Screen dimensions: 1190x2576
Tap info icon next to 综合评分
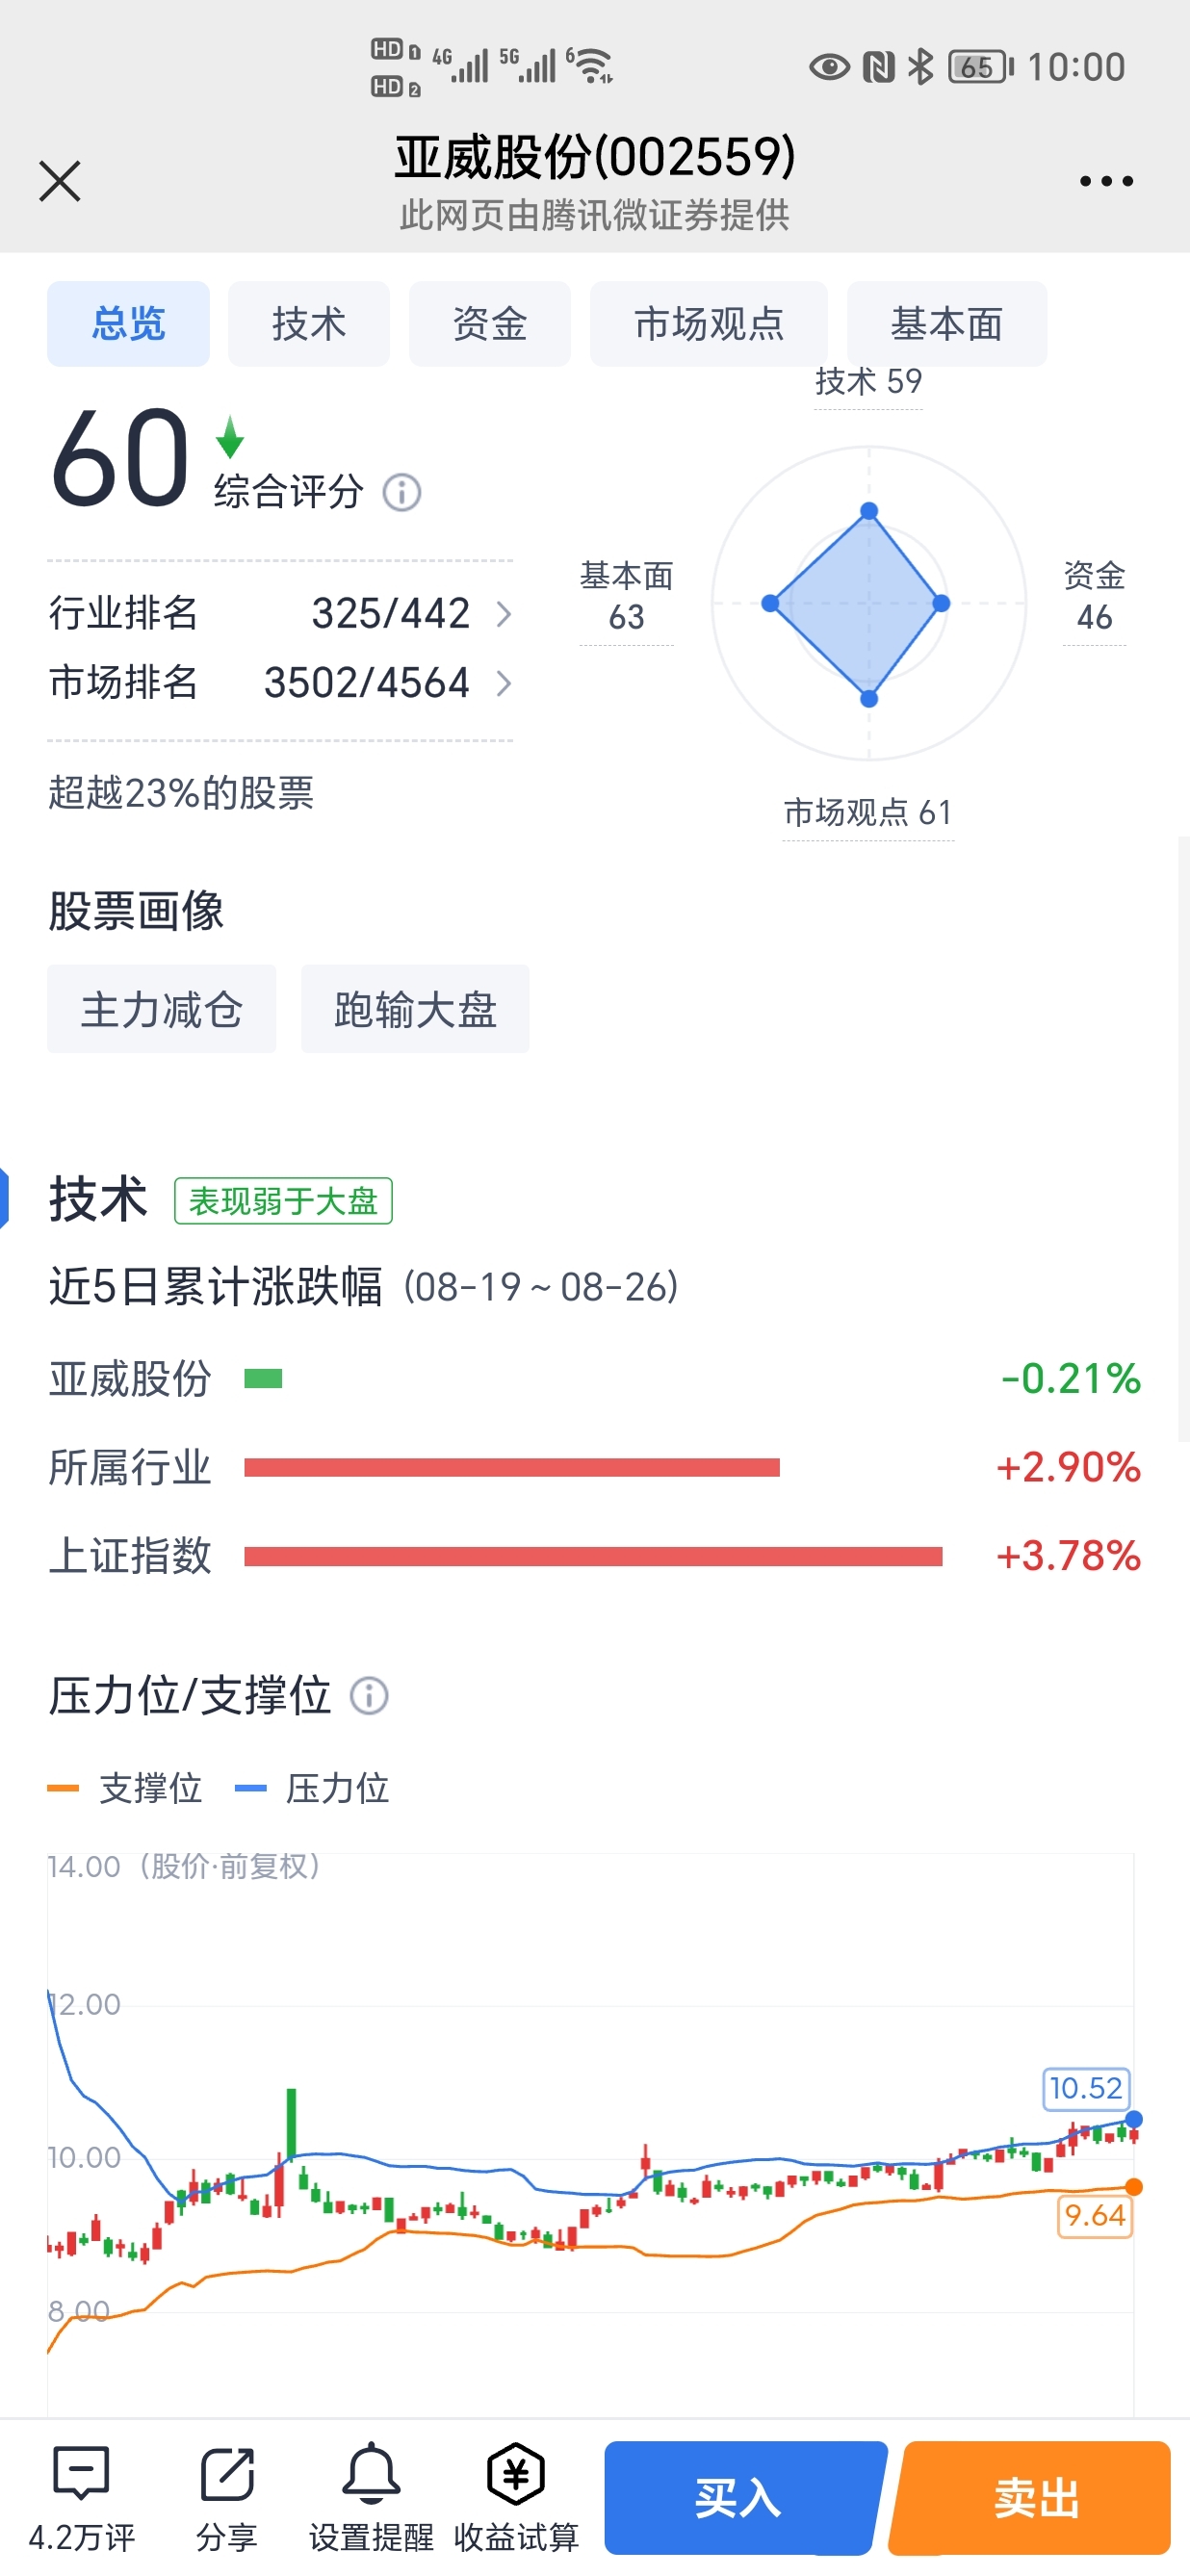[402, 492]
